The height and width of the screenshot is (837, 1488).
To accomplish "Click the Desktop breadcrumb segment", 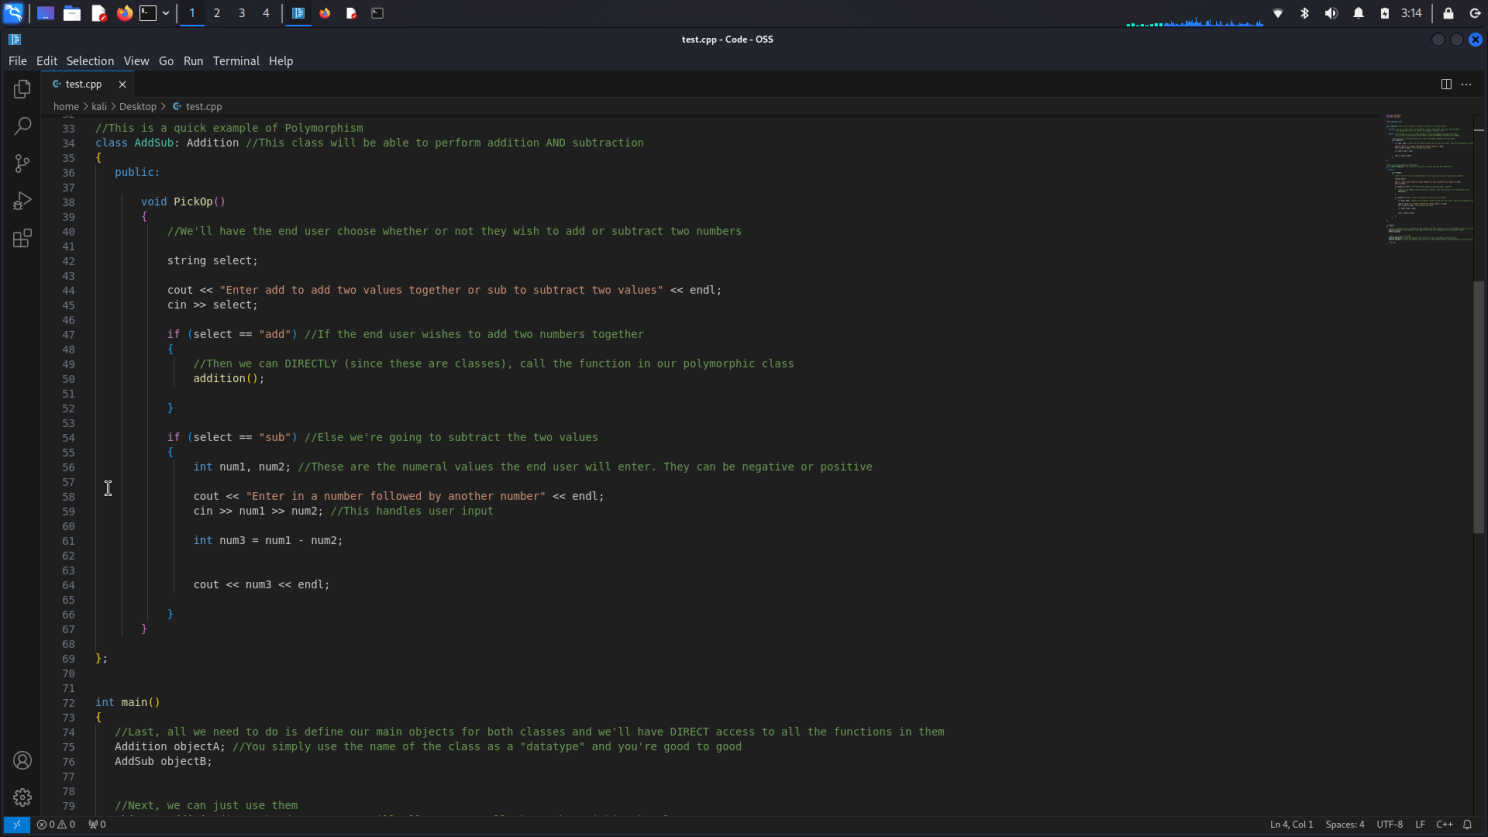I will coord(138,106).
